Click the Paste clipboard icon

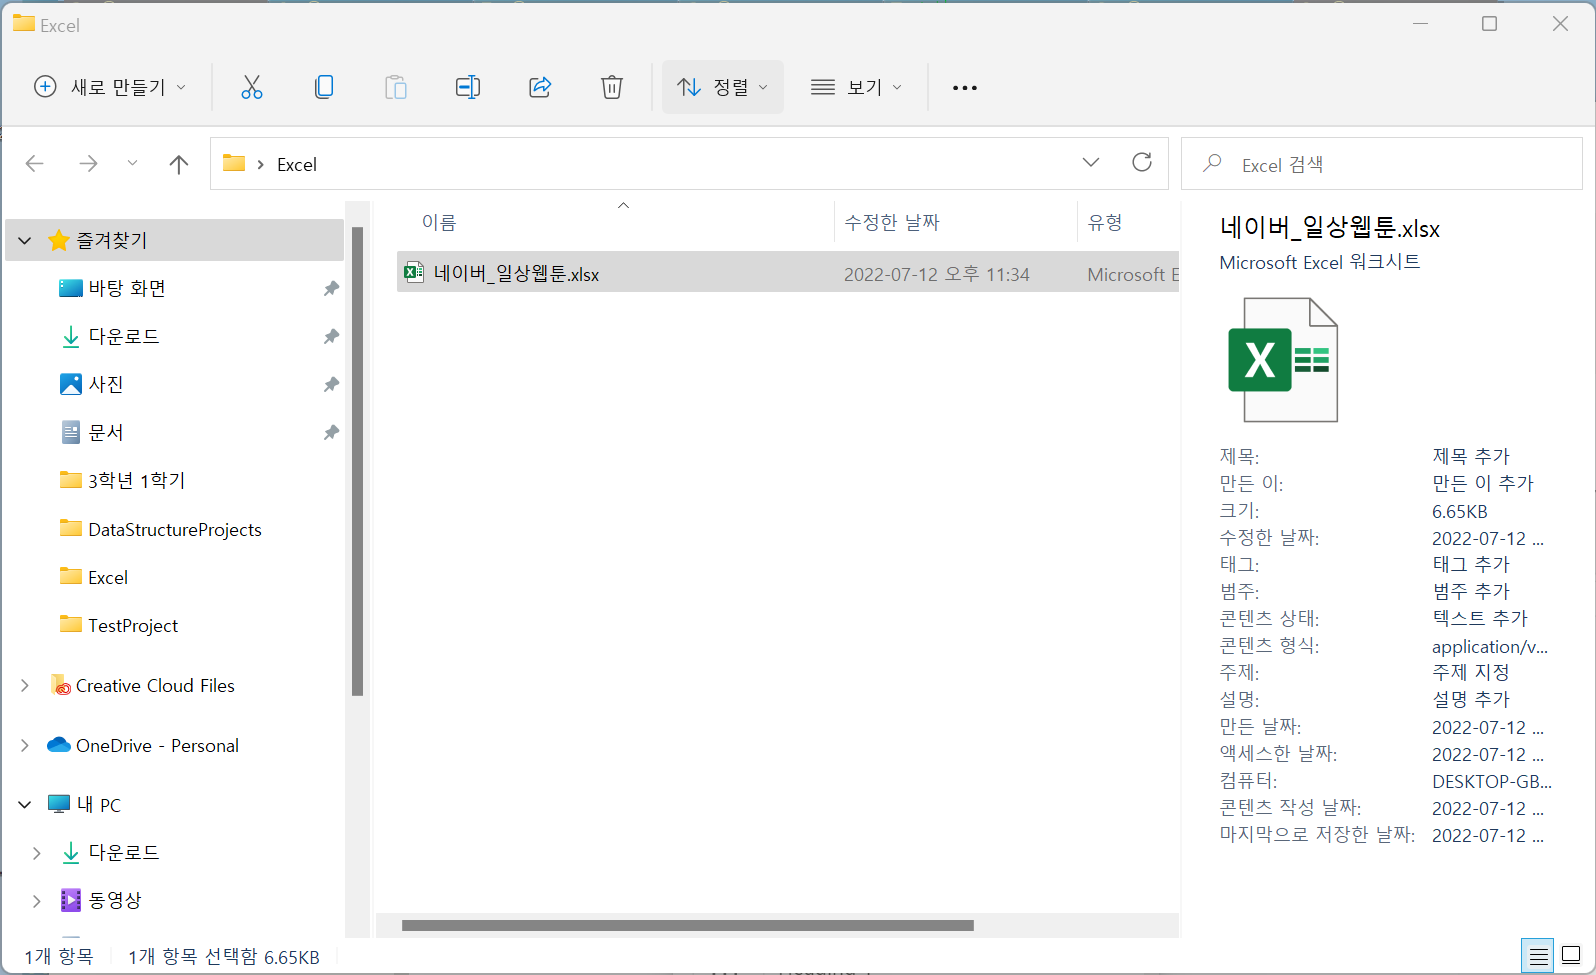(396, 87)
